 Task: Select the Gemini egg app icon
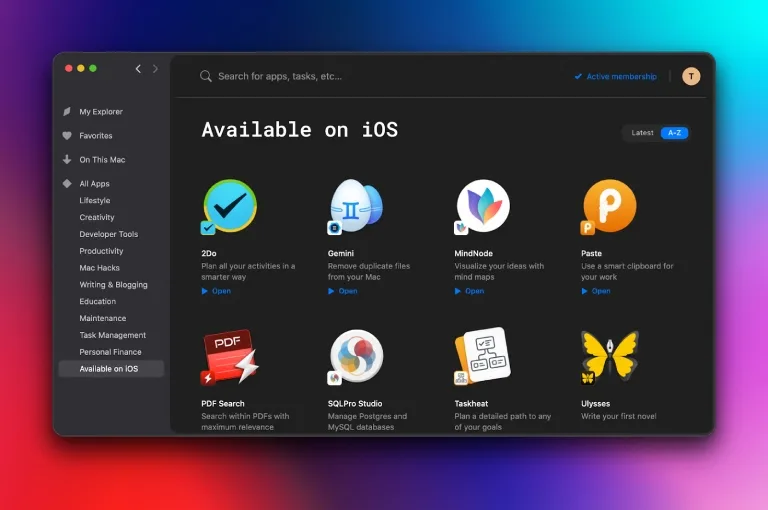(x=356, y=206)
